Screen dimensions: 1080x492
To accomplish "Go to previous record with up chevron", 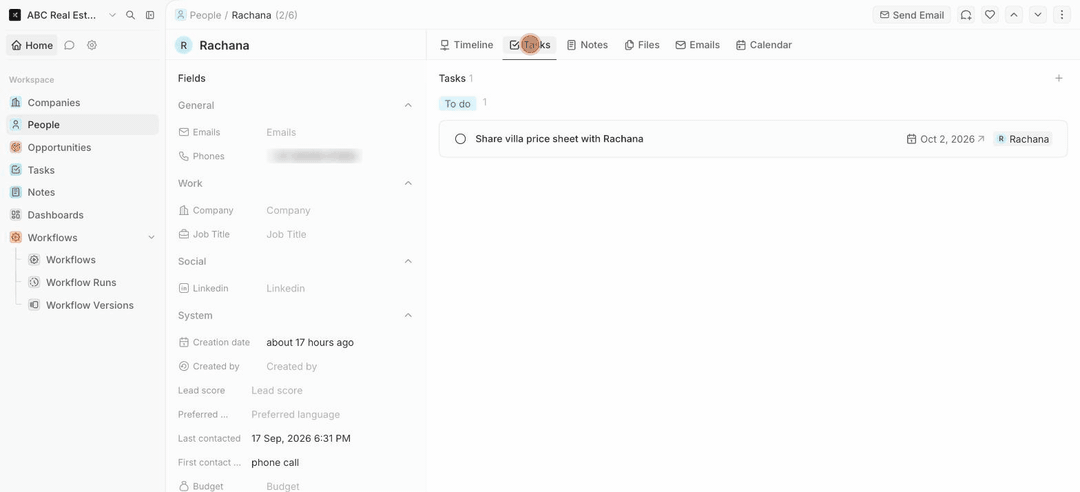I will [1014, 14].
